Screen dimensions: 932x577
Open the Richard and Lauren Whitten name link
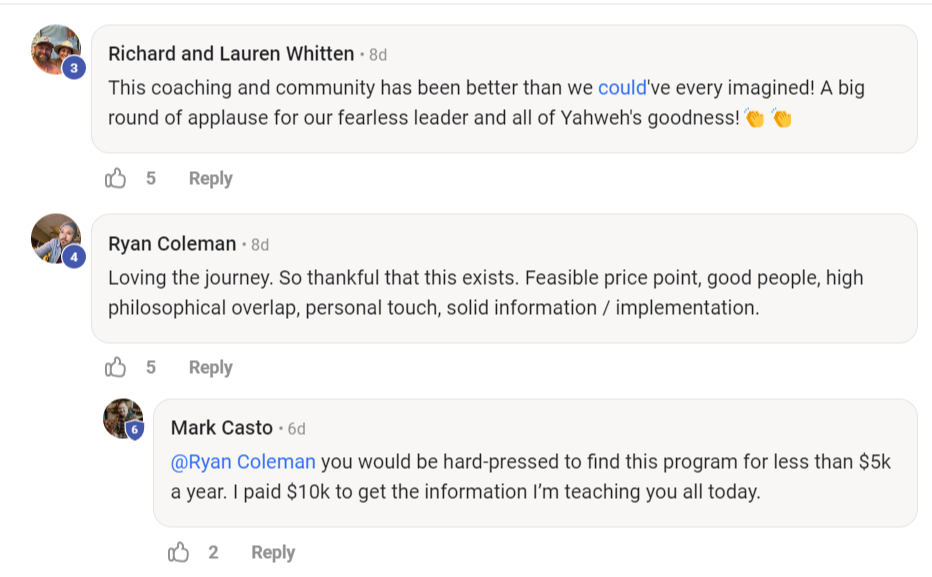coord(231,54)
